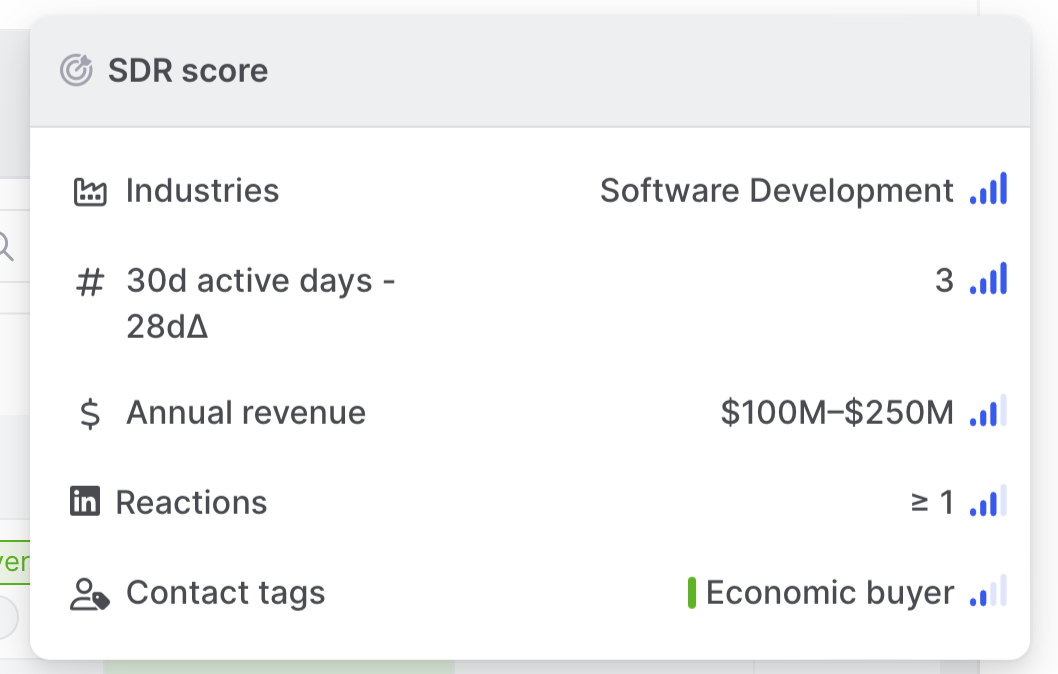Click the Contact tags person icon
The width and height of the screenshot is (1058, 674).
pyautogui.click(x=90, y=594)
